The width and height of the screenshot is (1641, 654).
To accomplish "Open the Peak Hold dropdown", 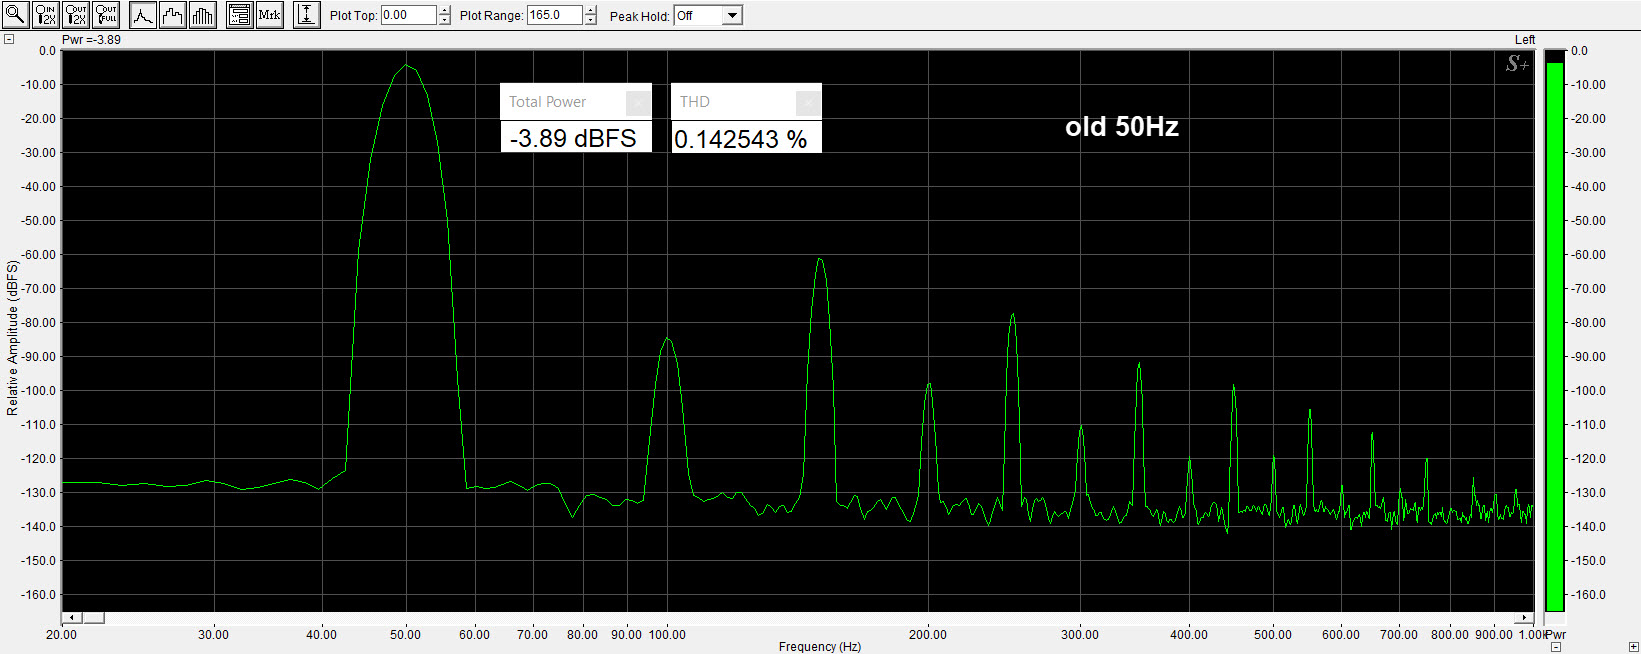I will [x=733, y=16].
